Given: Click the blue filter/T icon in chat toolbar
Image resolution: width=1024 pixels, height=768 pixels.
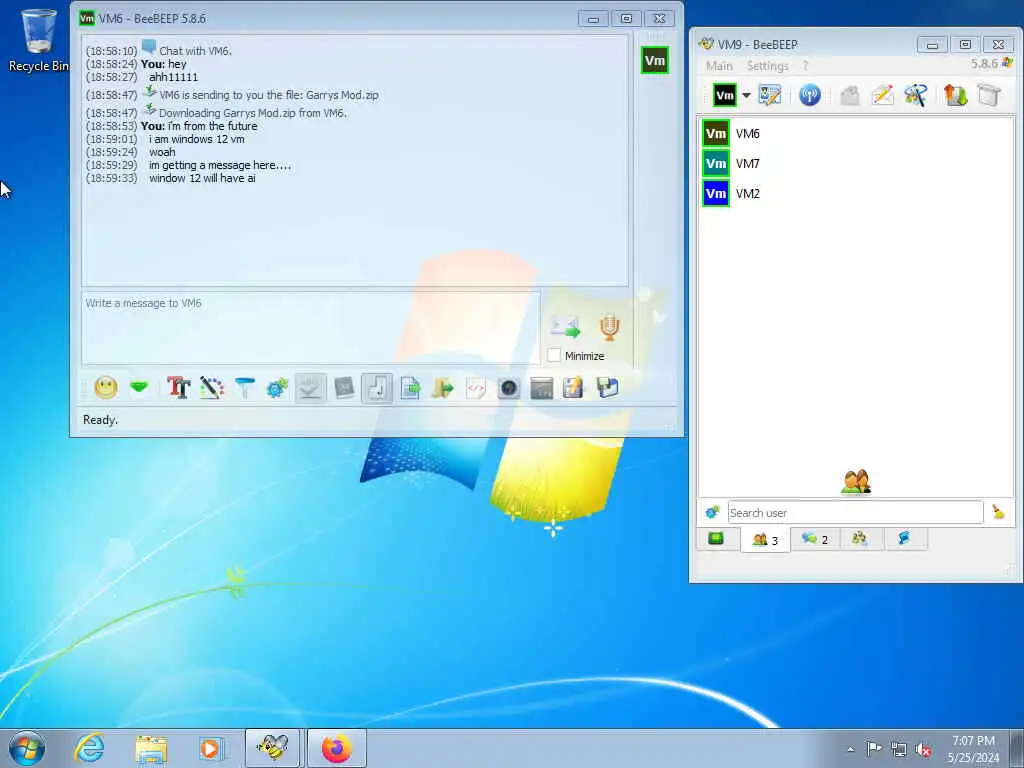Looking at the screenshot, I should [245, 388].
